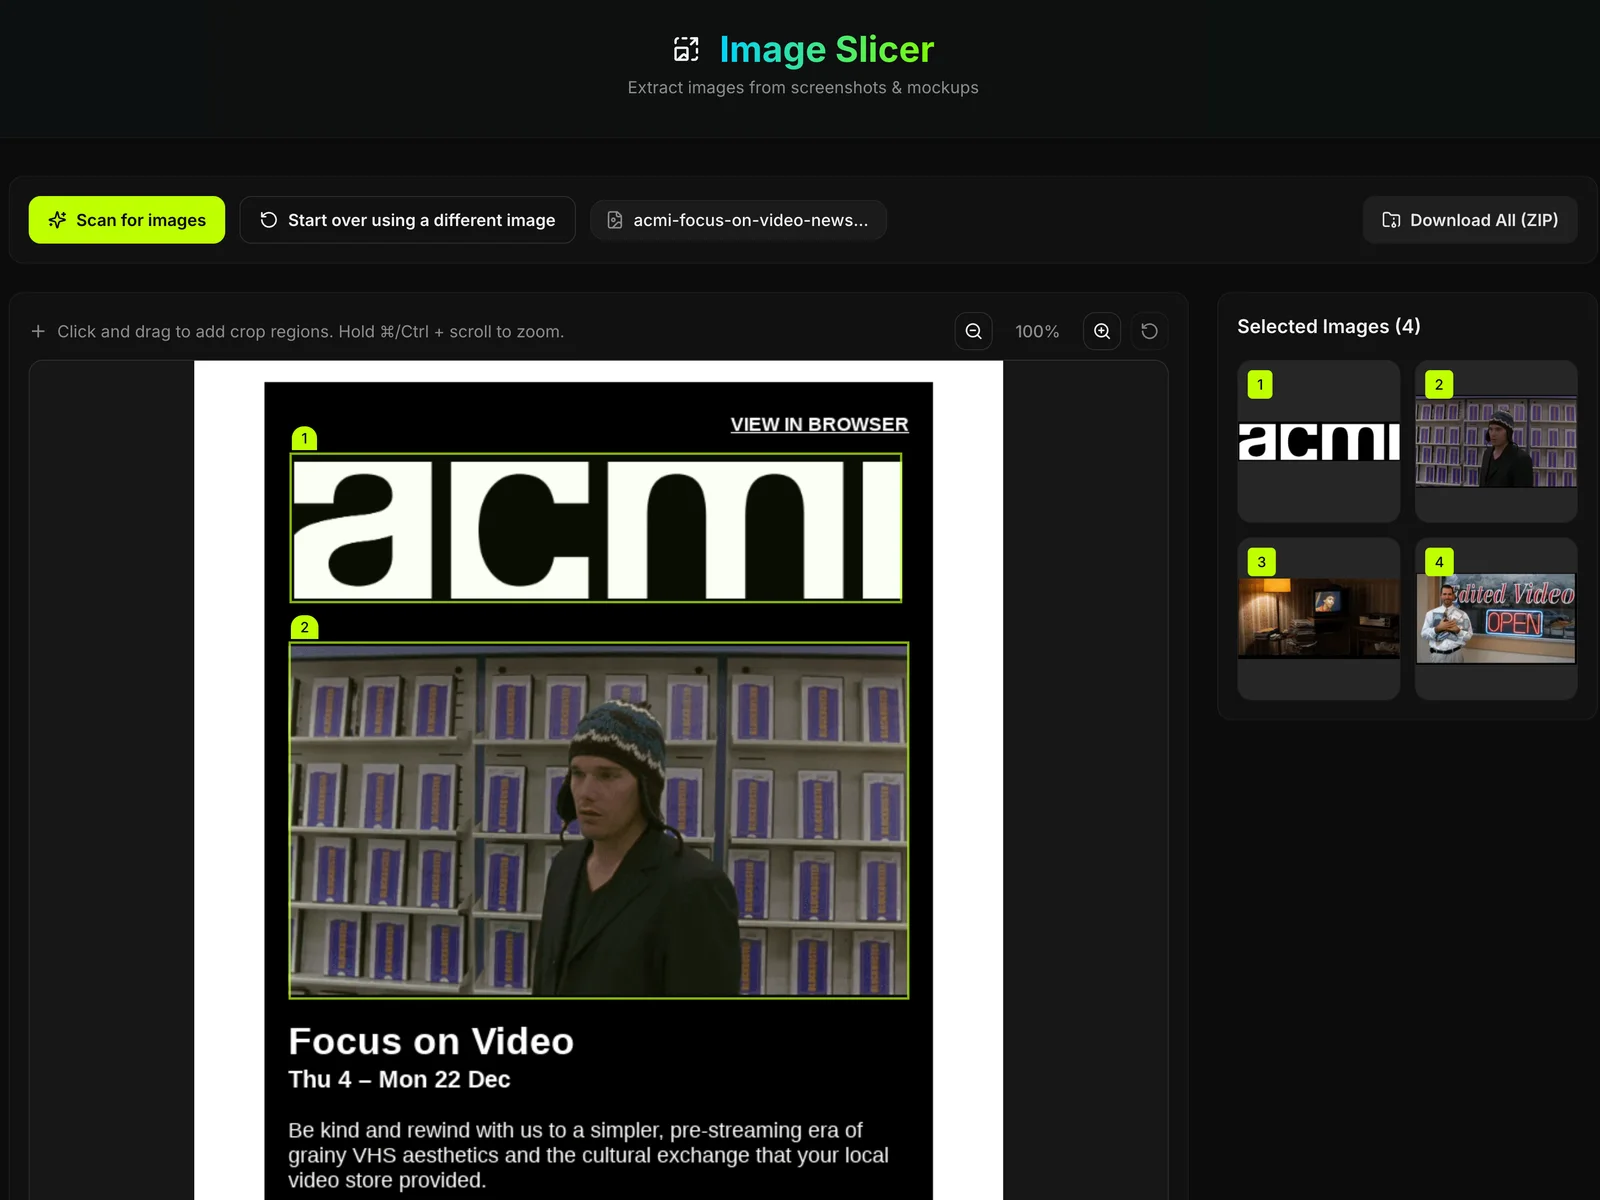Select thumbnail 4 with the OPEN neon sign

1496,619
